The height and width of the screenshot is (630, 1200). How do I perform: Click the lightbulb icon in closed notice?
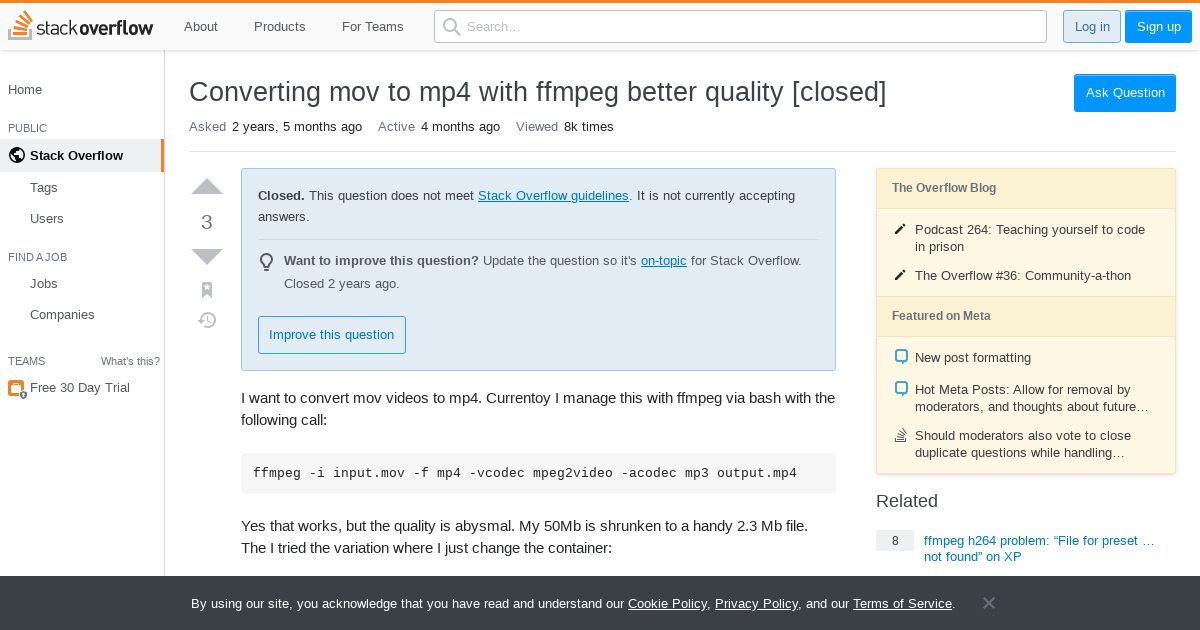[267, 262]
